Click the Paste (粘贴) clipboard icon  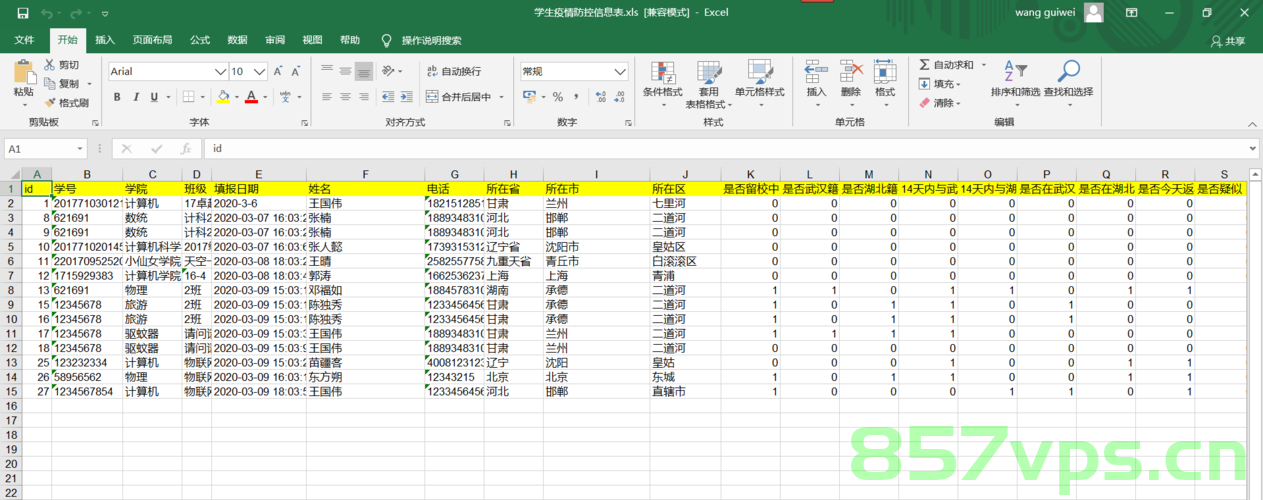tap(23, 72)
